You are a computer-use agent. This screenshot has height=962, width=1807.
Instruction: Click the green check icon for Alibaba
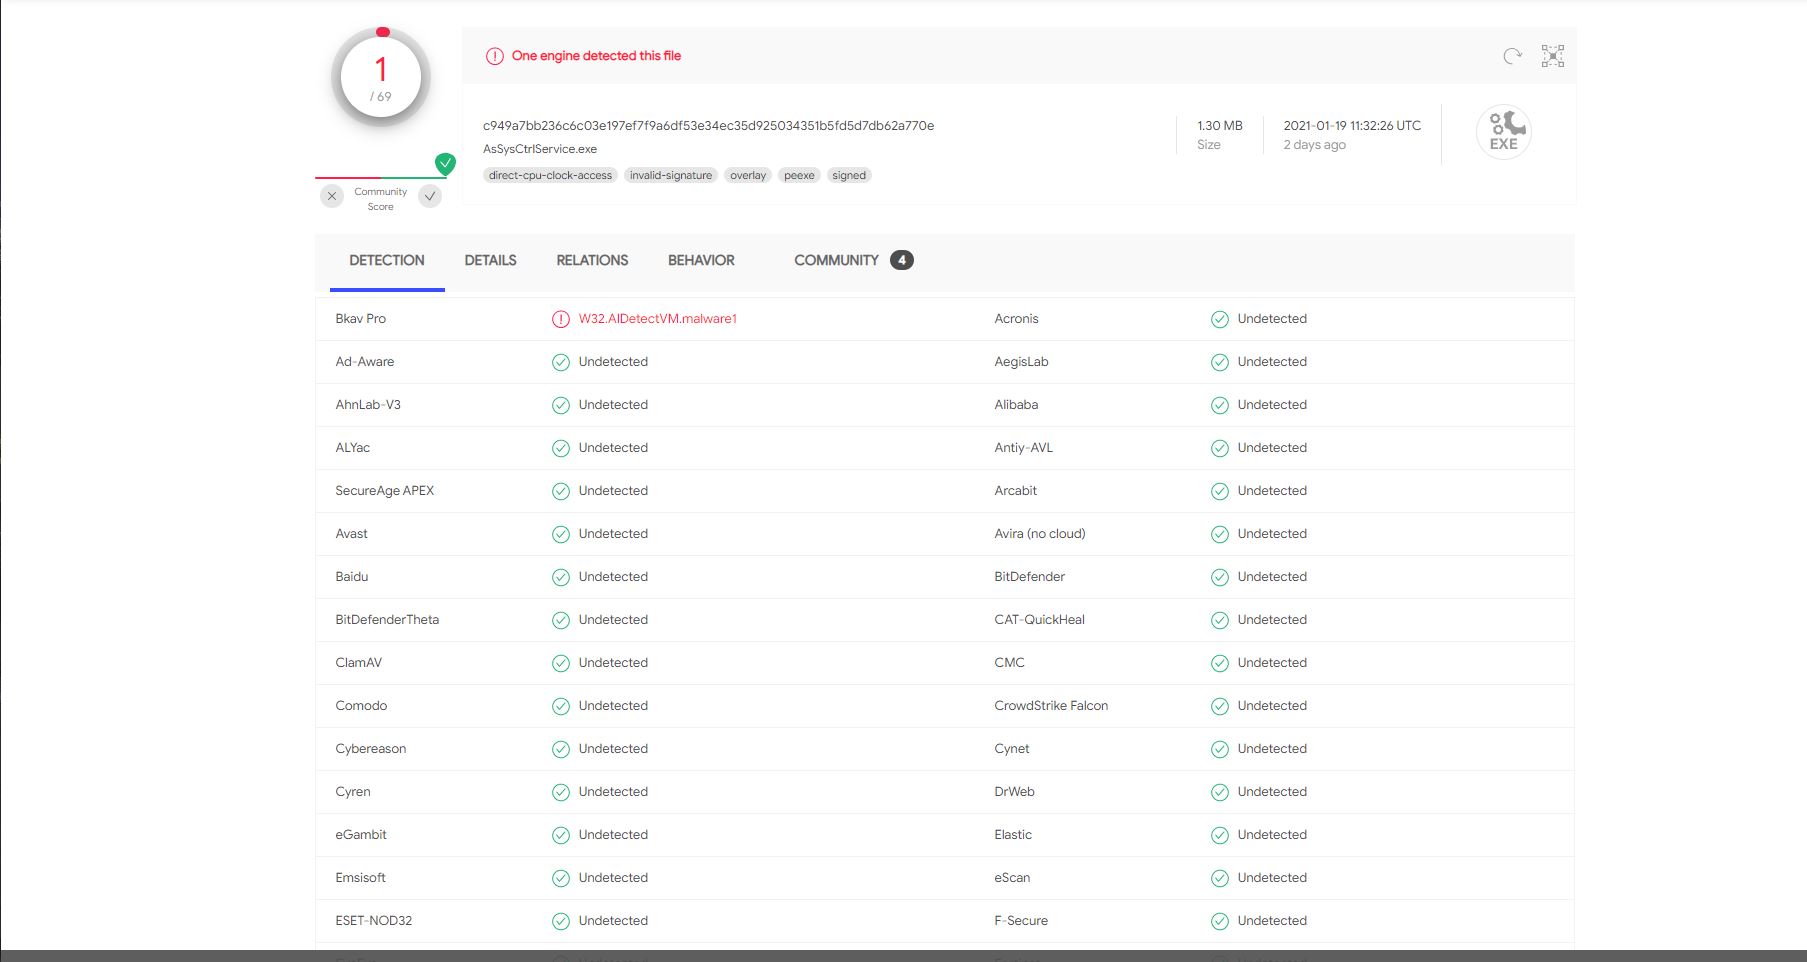pyautogui.click(x=1220, y=405)
